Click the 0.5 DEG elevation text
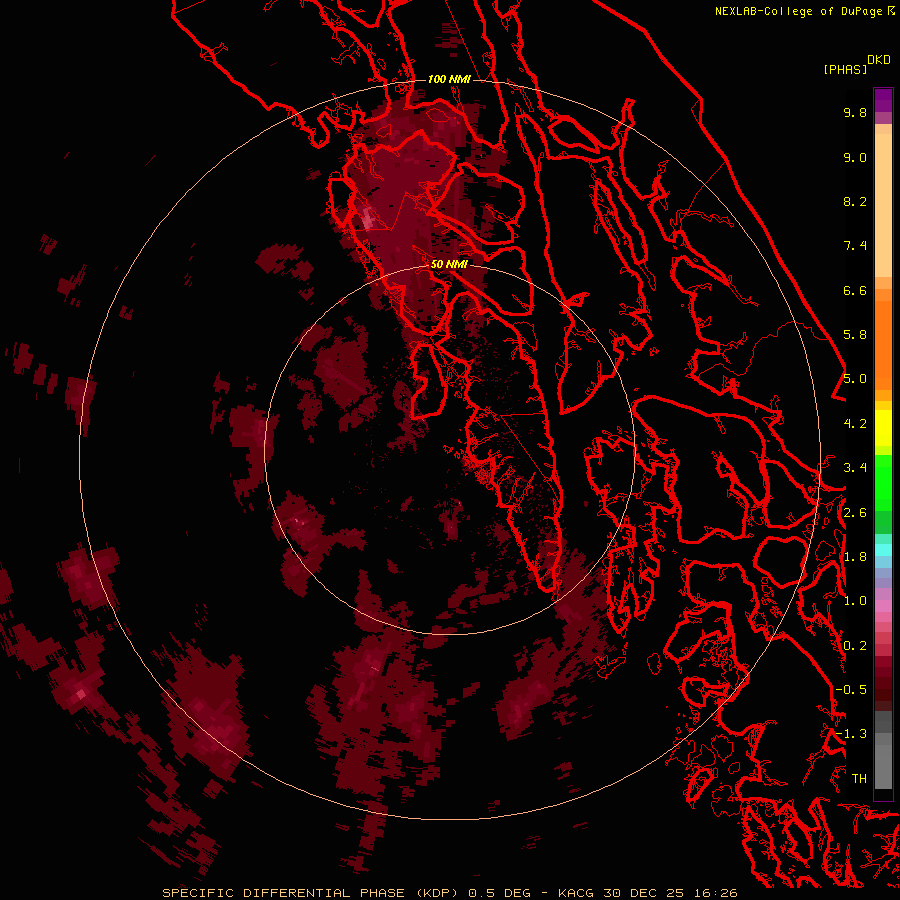This screenshot has width=900, height=900. (x=500, y=893)
